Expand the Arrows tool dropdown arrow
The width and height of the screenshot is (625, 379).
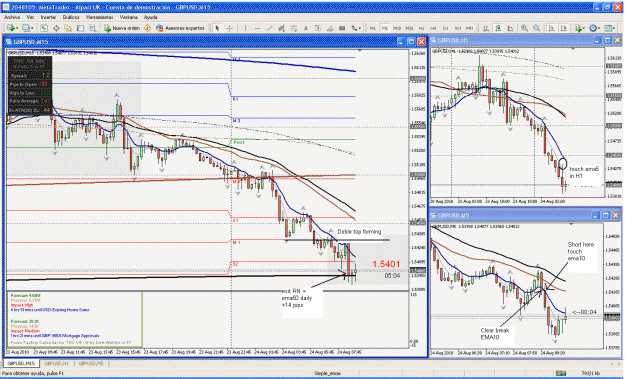pos(360,28)
